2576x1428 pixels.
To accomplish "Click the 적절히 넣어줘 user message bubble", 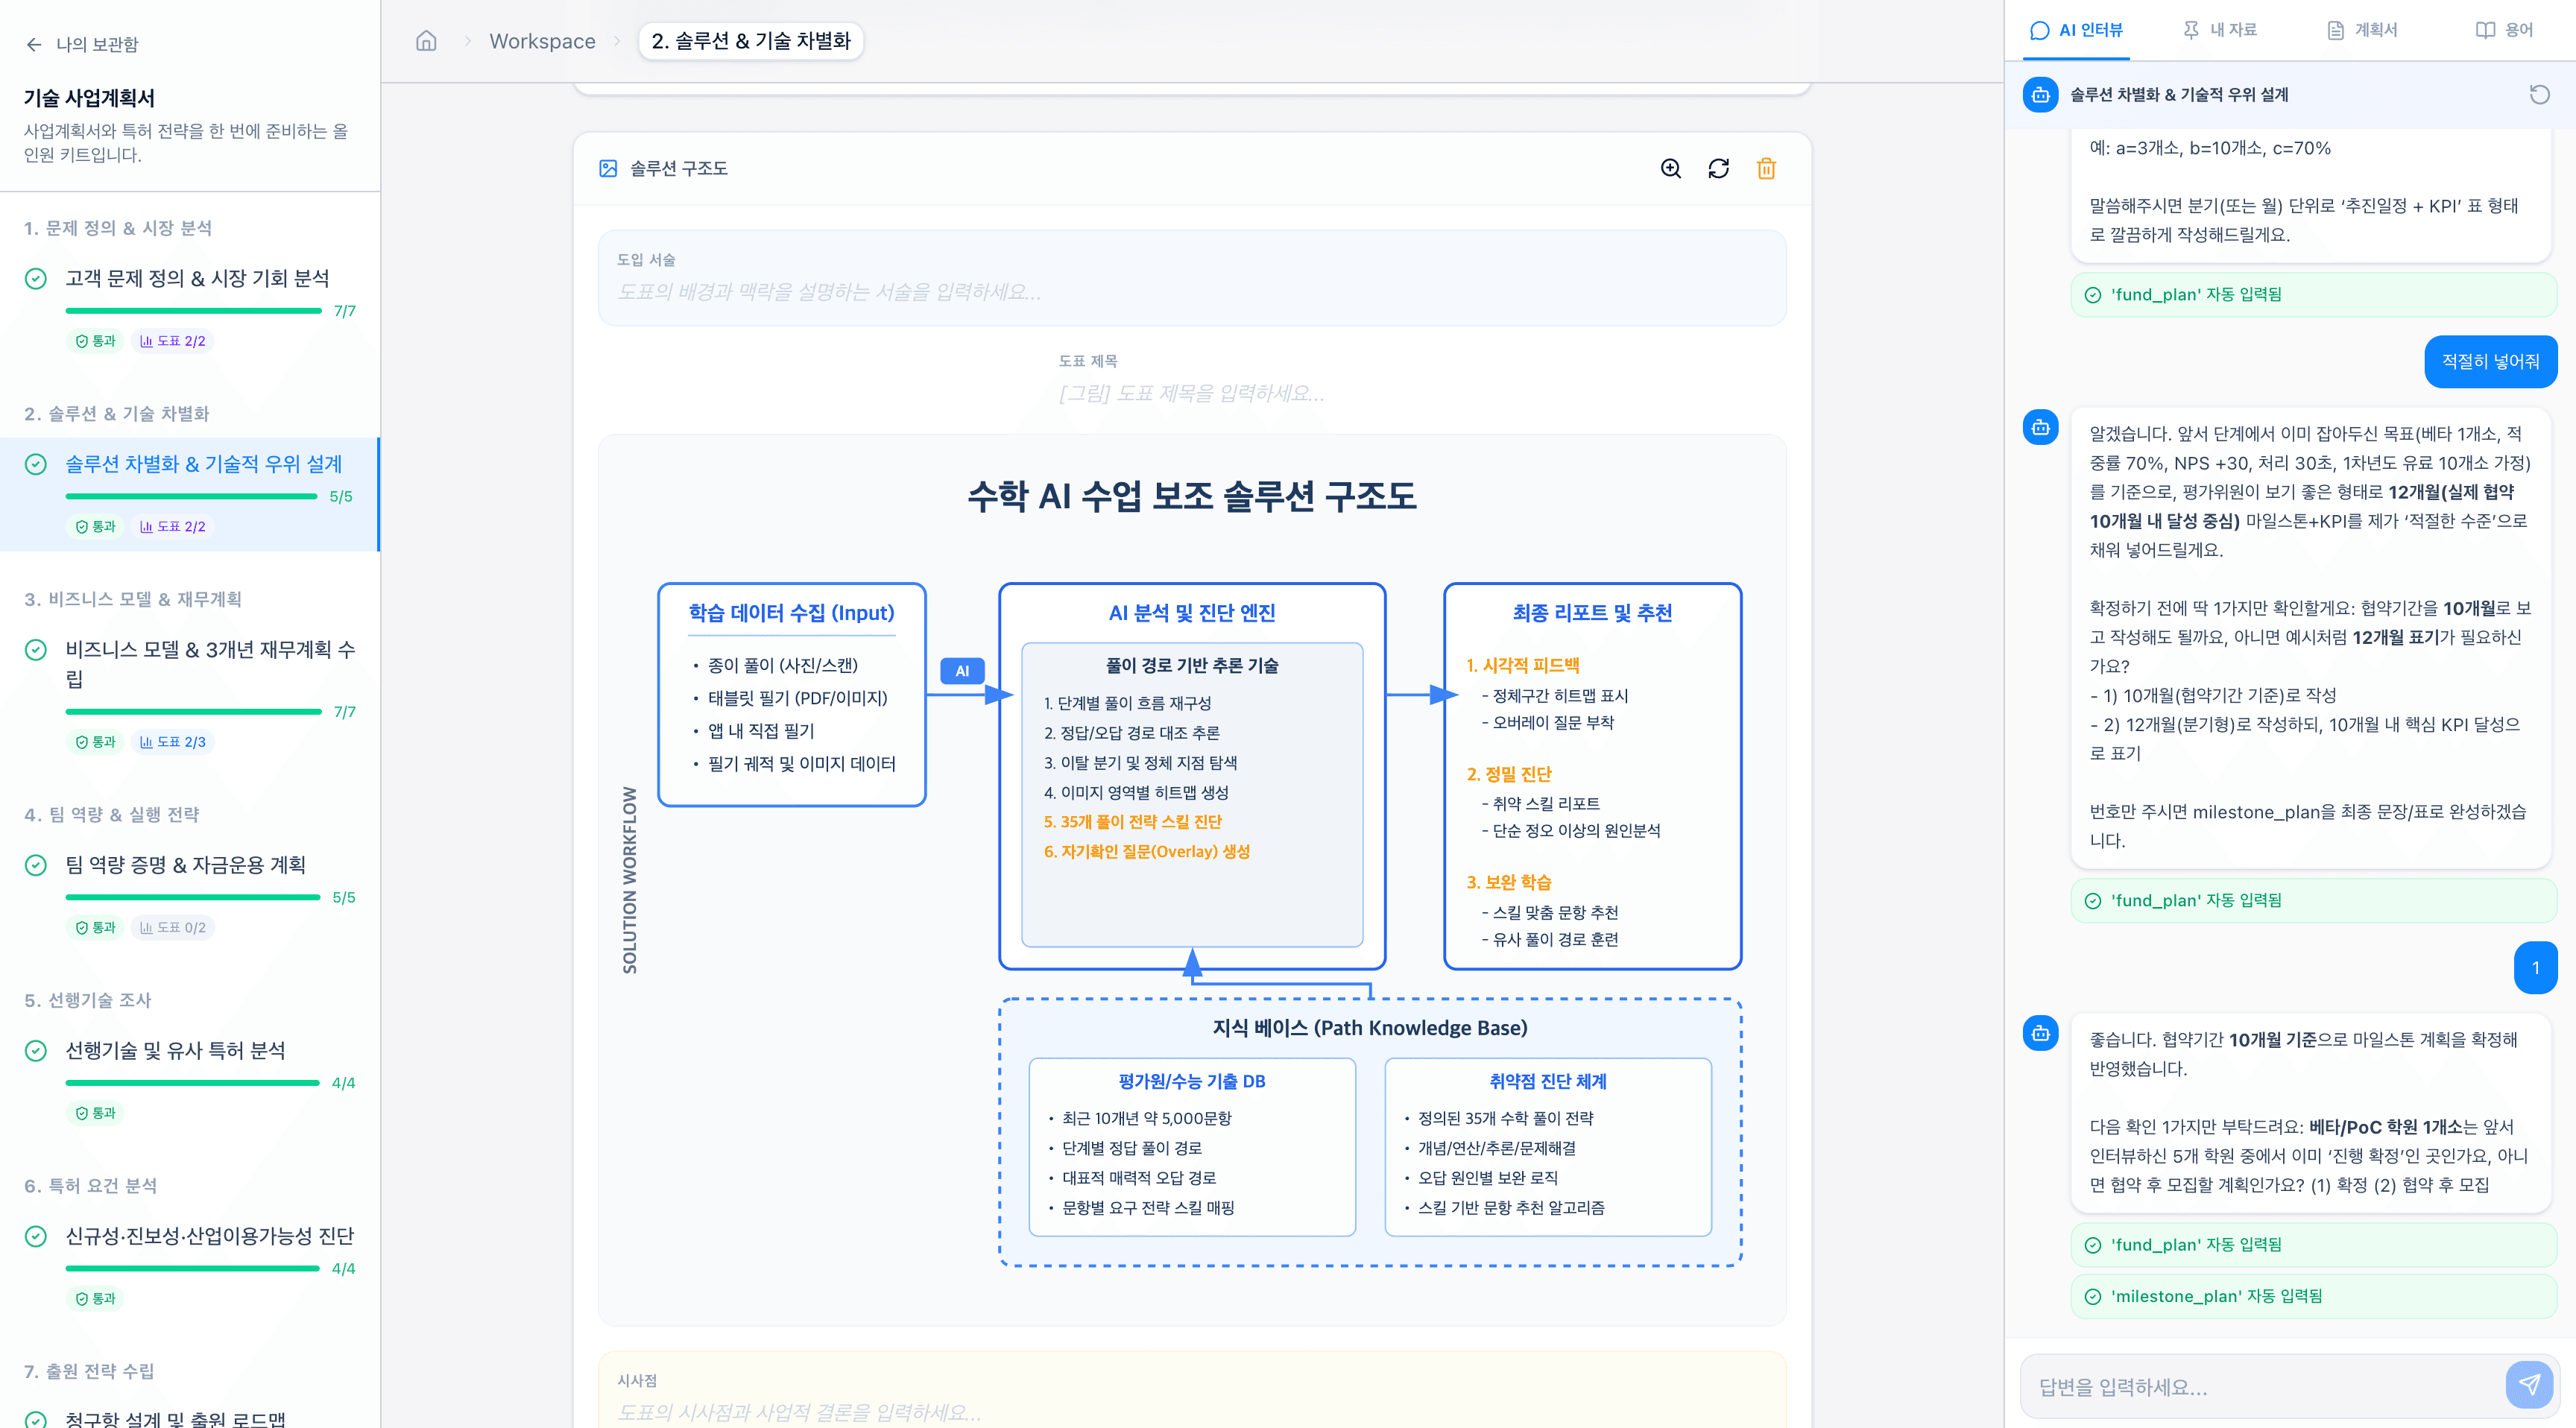I will click(2490, 361).
